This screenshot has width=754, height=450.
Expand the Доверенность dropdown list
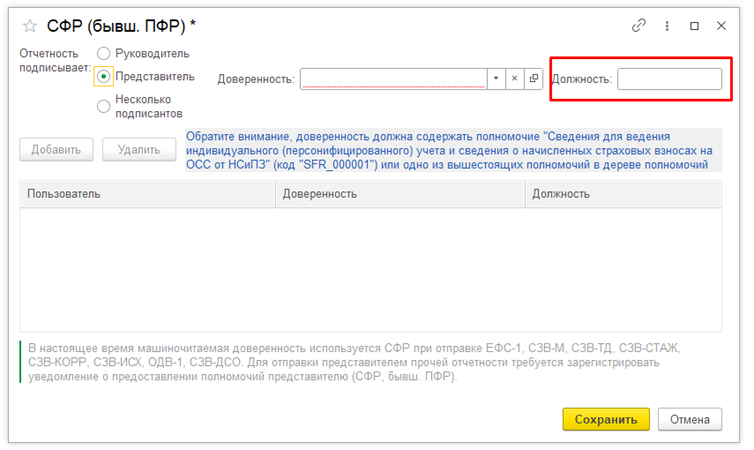click(495, 79)
